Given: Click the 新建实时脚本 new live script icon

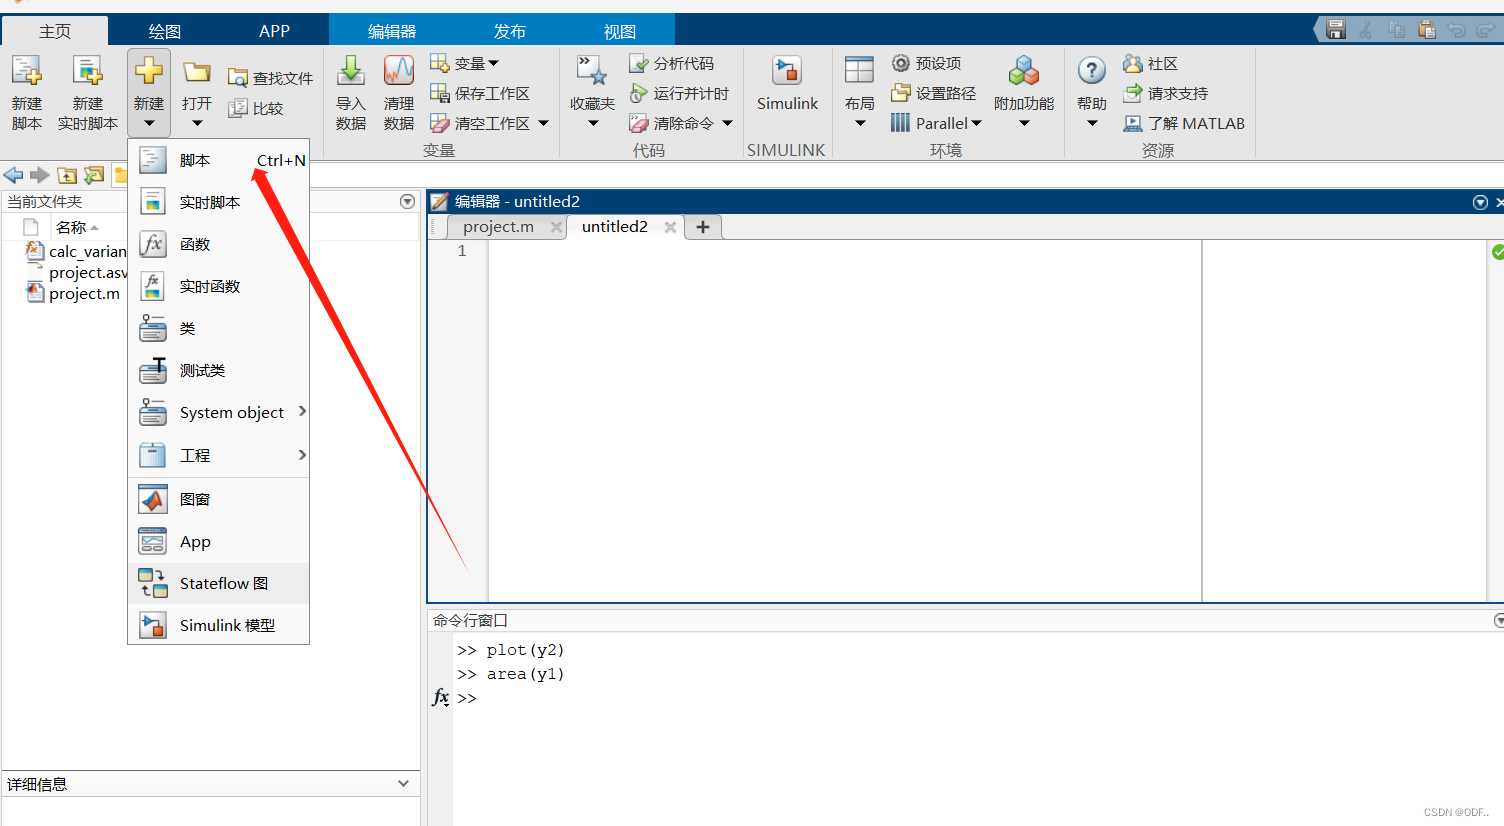Looking at the screenshot, I should coord(87,73).
